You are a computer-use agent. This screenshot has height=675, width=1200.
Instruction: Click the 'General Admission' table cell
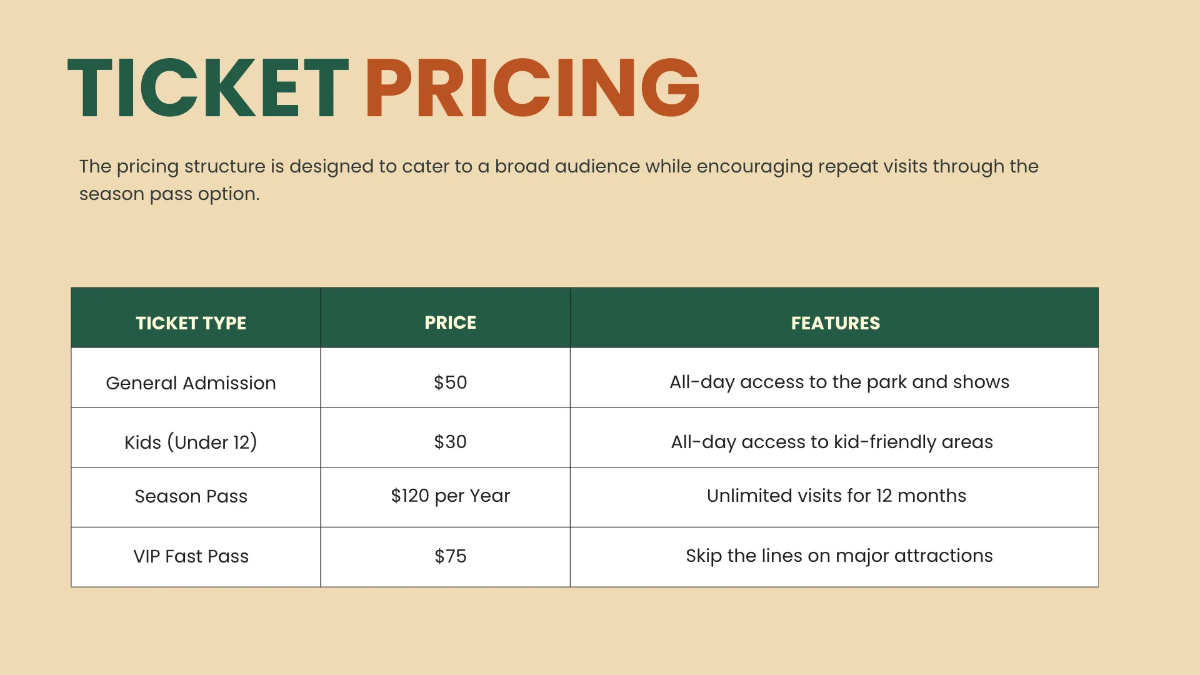tap(191, 383)
